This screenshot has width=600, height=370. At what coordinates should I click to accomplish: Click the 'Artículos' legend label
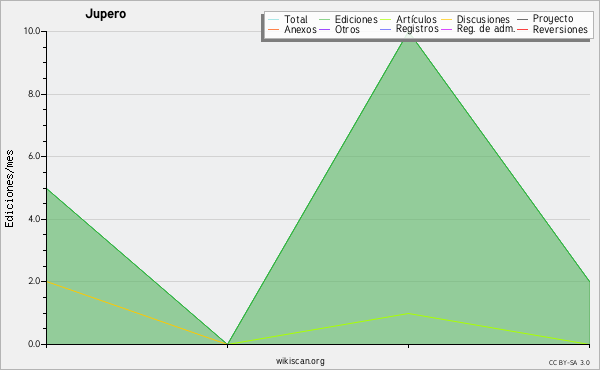(x=416, y=19)
